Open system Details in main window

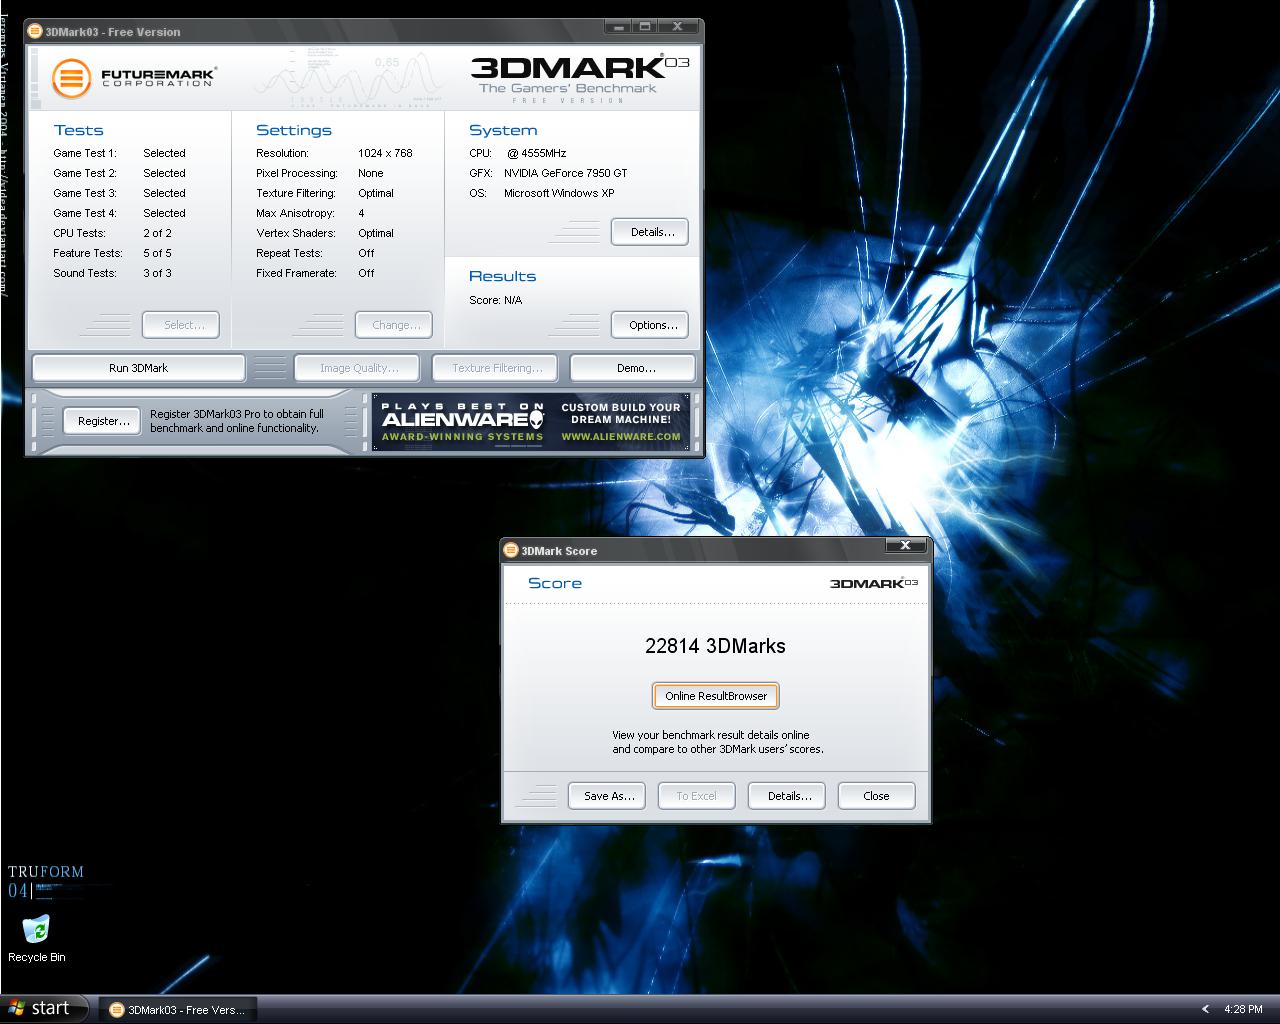coord(652,232)
